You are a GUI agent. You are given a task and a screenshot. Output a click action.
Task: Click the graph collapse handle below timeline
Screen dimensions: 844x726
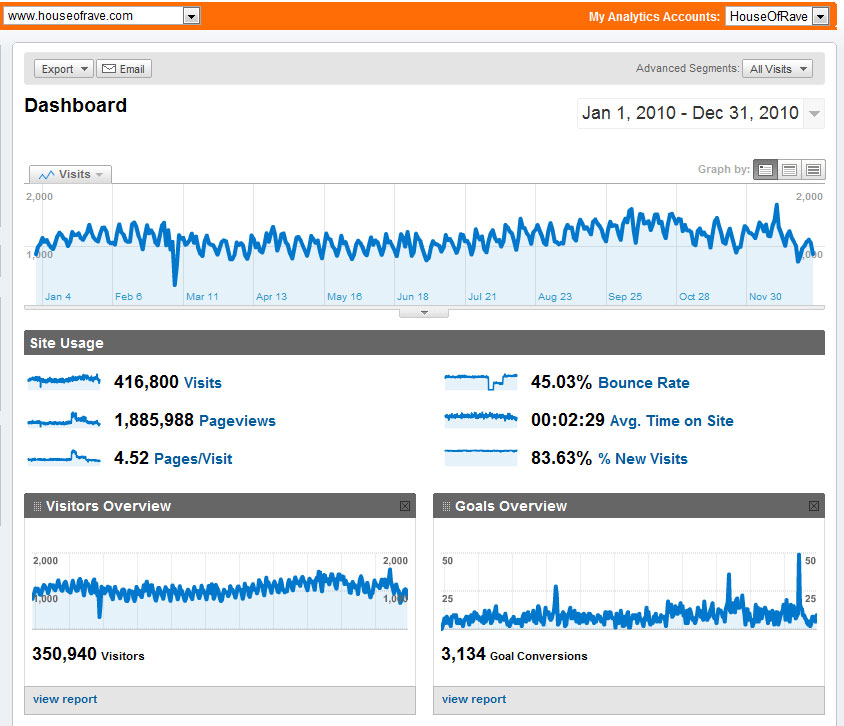pos(424,312)
